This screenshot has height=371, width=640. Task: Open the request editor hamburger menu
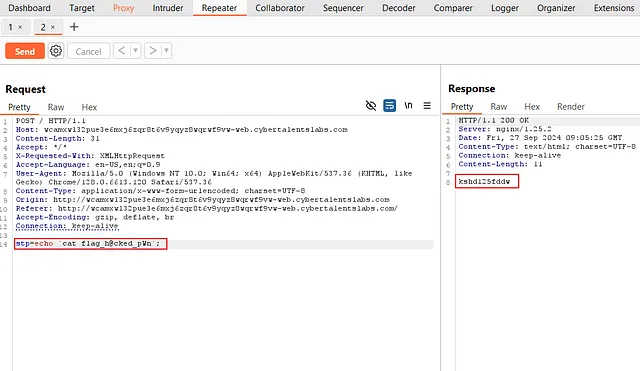pyautogui.click(x=427, y=106)
